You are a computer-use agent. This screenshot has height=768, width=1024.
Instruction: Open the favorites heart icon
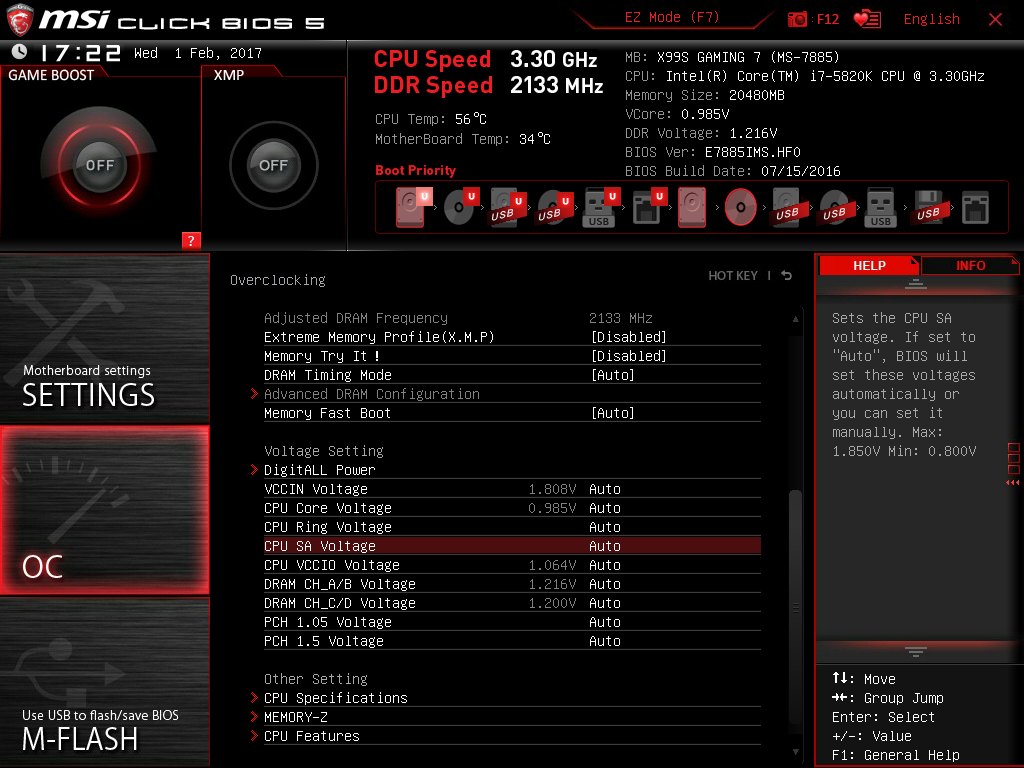pos(868,19)
